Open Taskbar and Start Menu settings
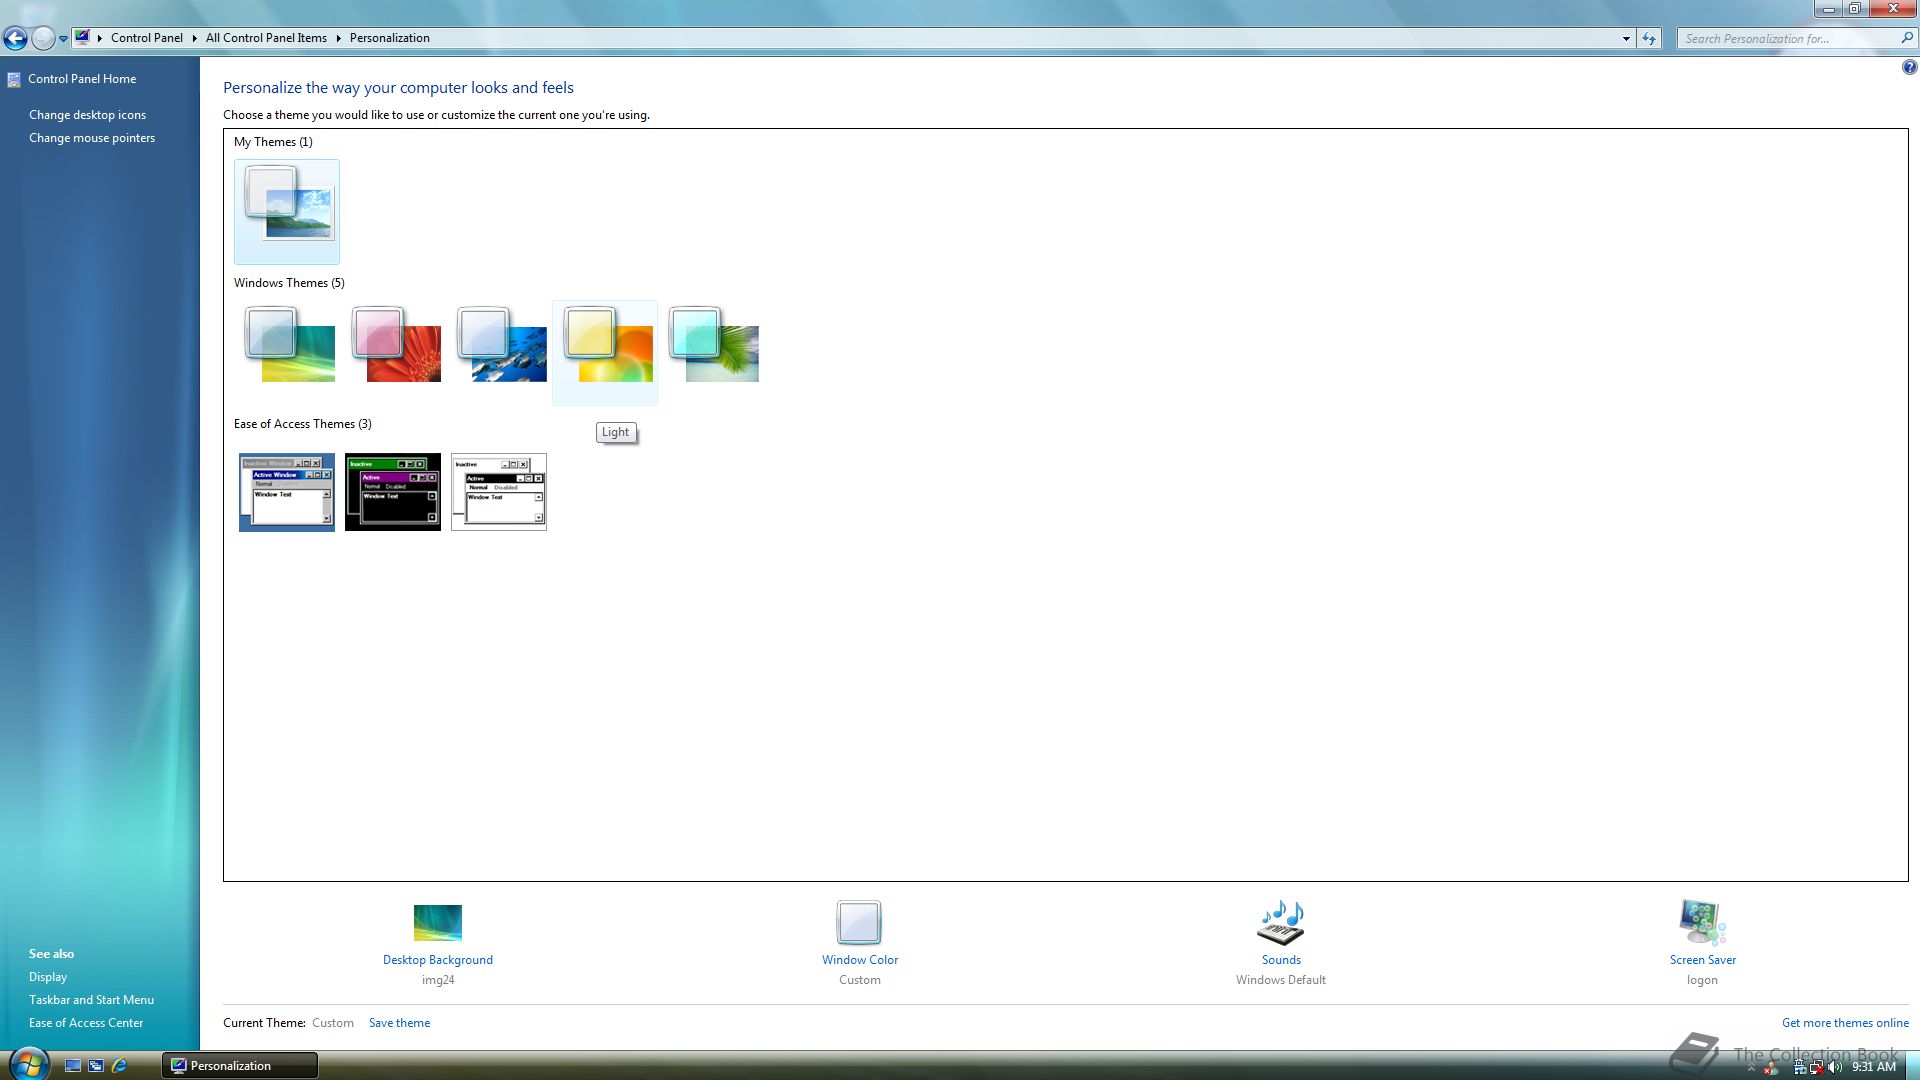Screen dimensions: 1920x1080 pos(91,1000)
